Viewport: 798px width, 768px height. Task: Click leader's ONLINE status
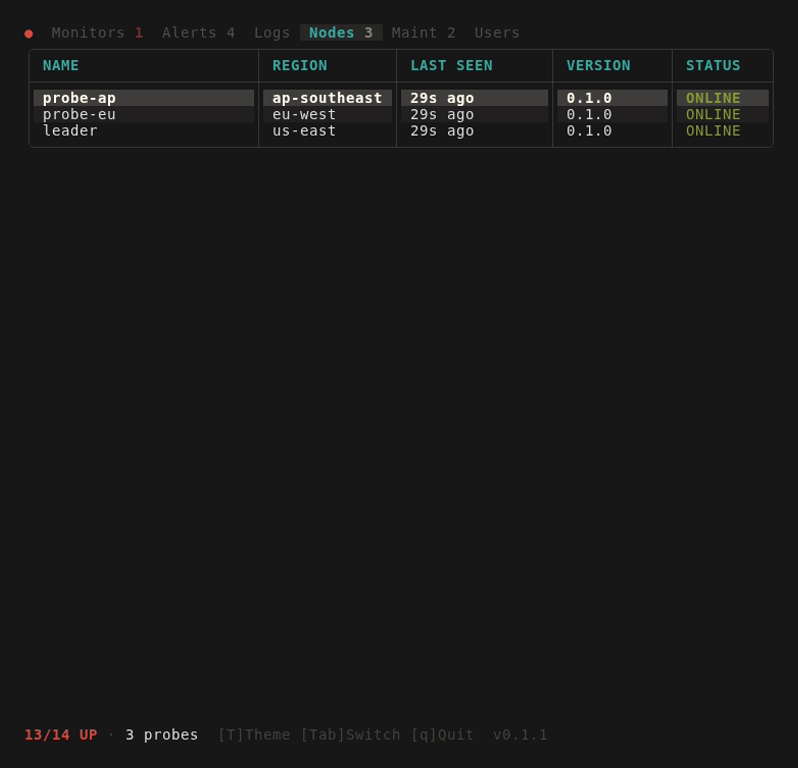pyautogui.click(x=713, y=130)
